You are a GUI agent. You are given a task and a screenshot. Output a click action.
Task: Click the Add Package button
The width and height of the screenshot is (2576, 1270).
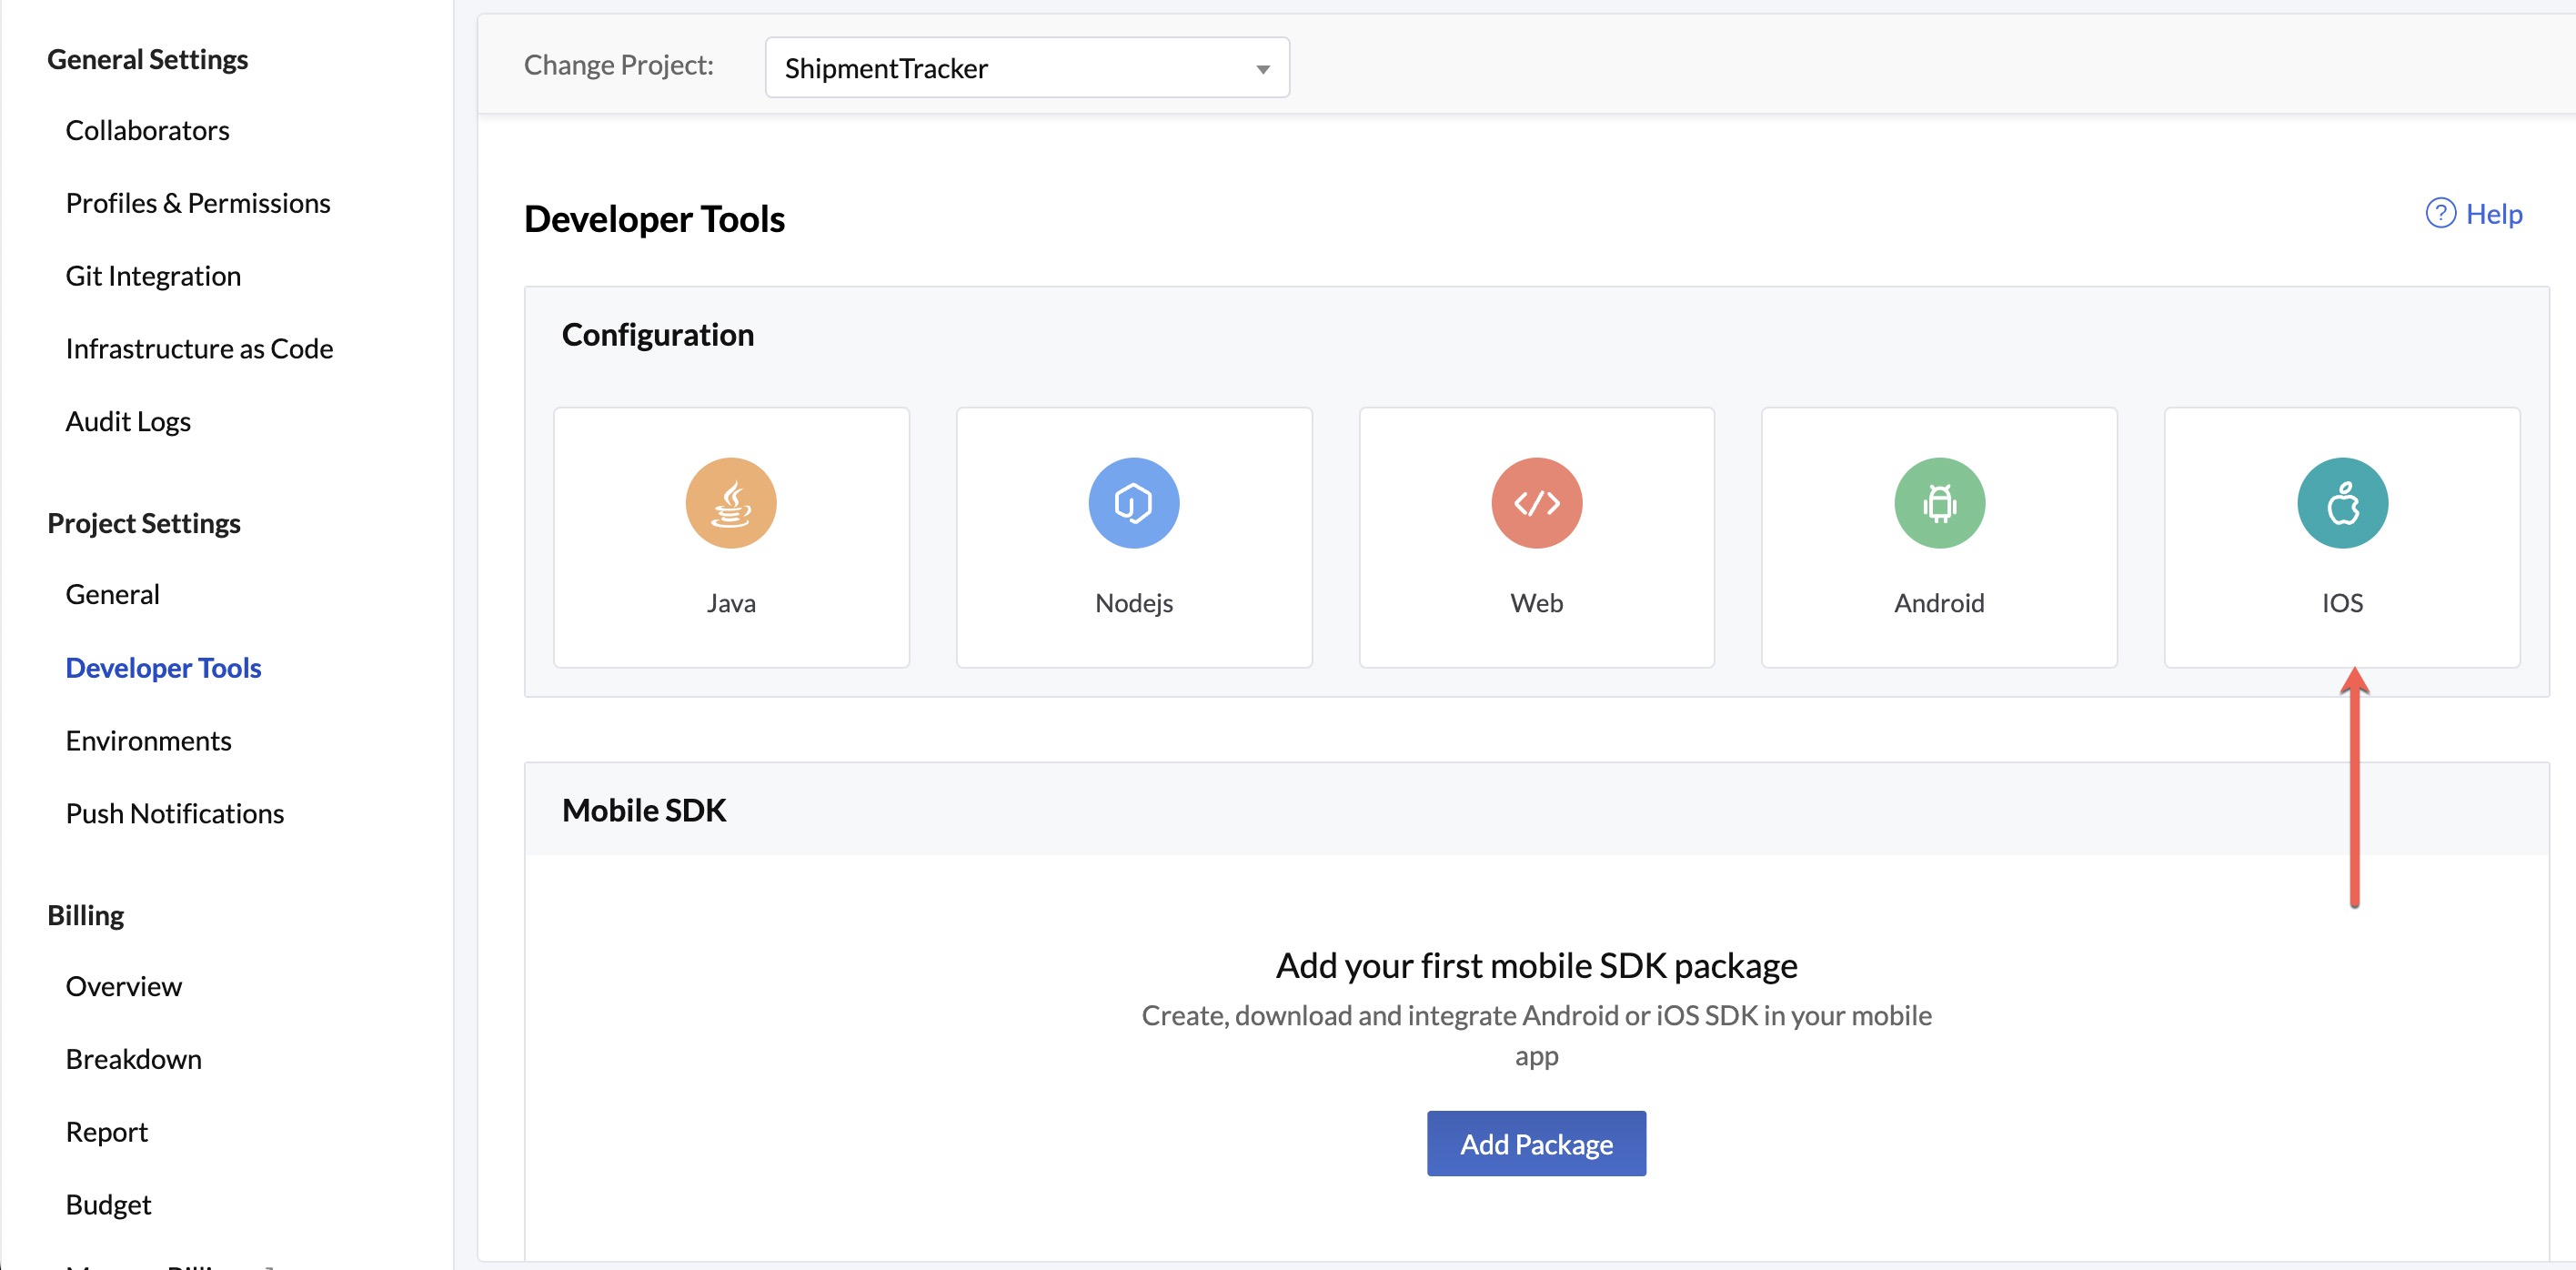point(1536,1143)
